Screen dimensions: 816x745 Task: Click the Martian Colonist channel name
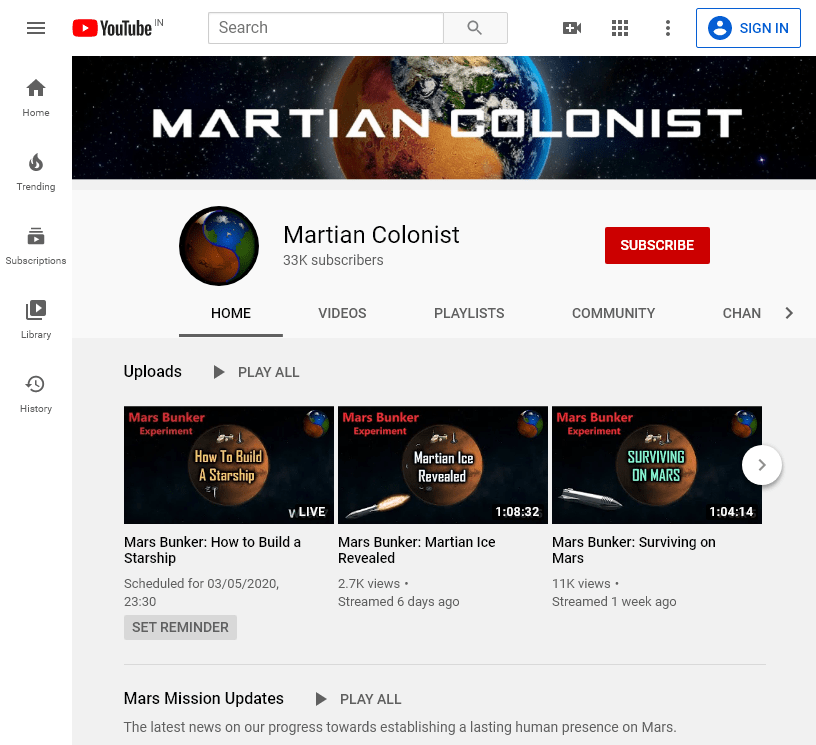(371, 235)
